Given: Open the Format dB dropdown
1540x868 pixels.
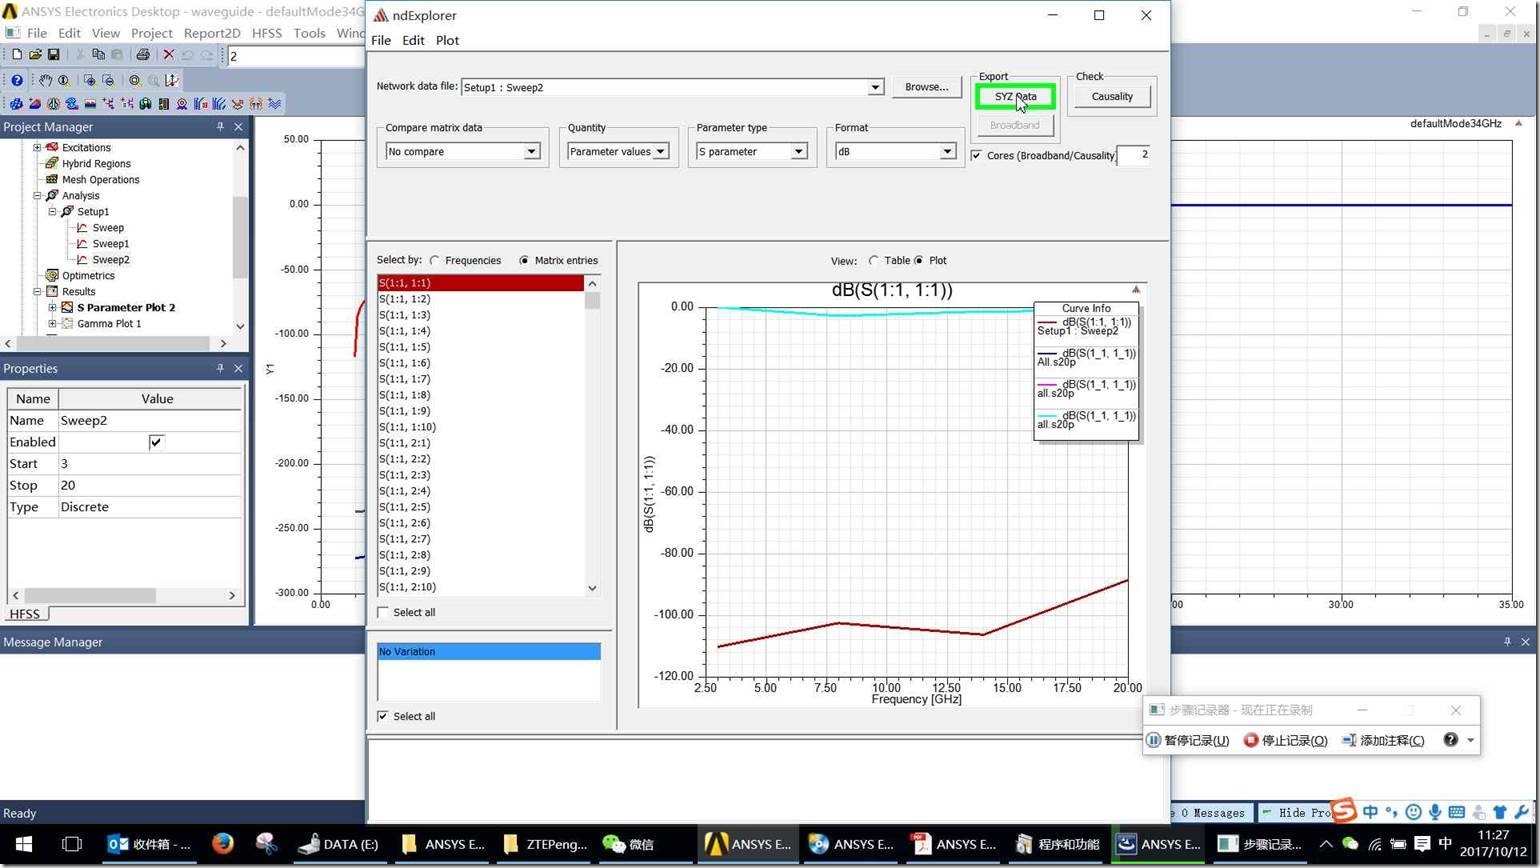Looking at the screenshot, I should pyautogui.click(x=947, y=152).
